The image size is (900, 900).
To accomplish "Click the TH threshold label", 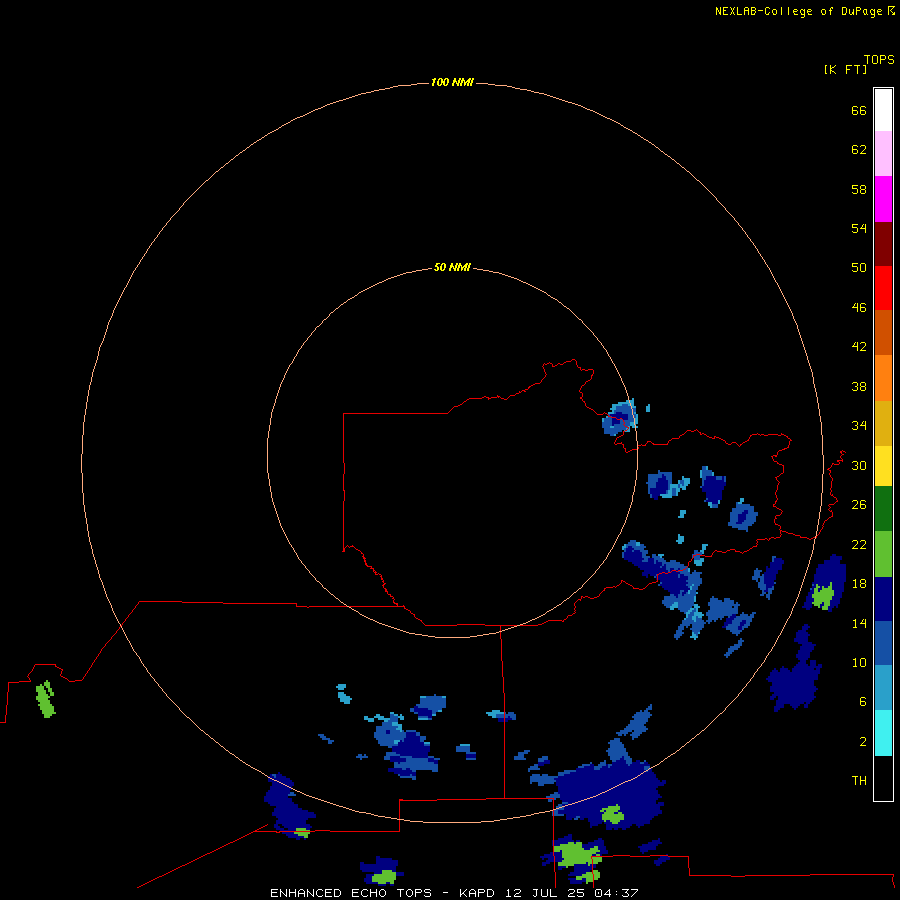I will click(x=859, y=781).
